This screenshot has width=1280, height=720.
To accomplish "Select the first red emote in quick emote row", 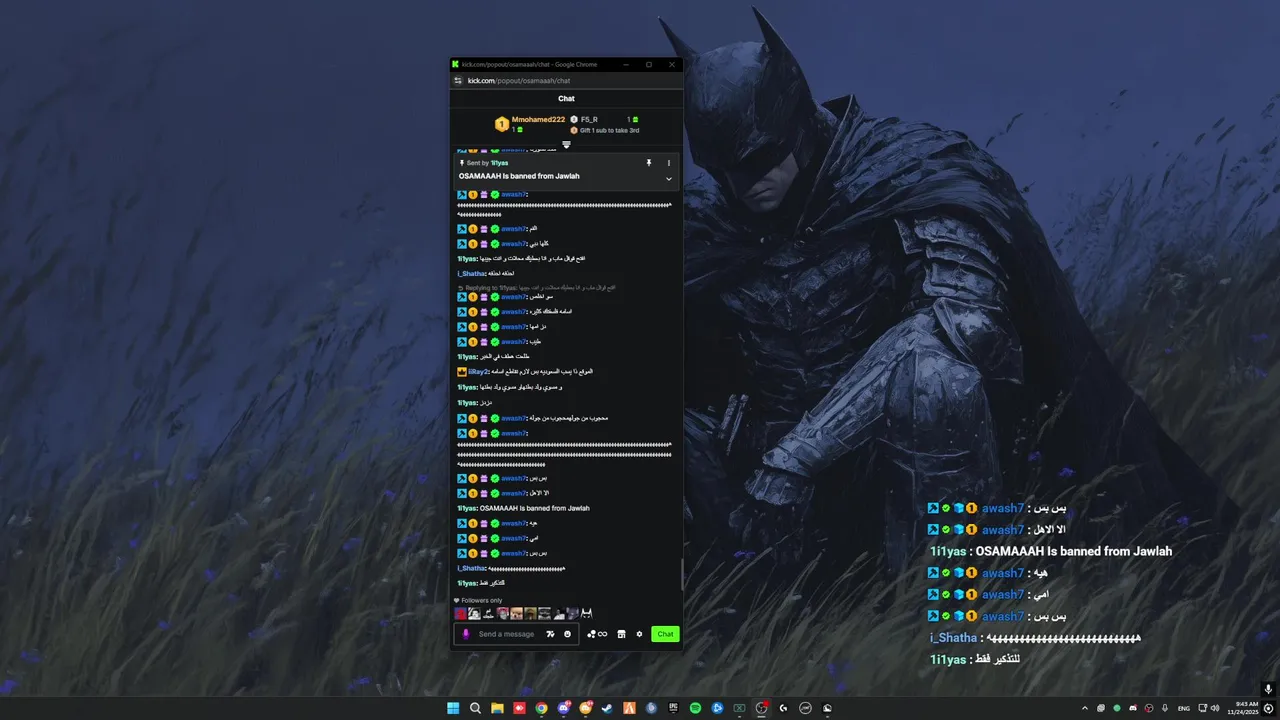I will pos(461,614).
